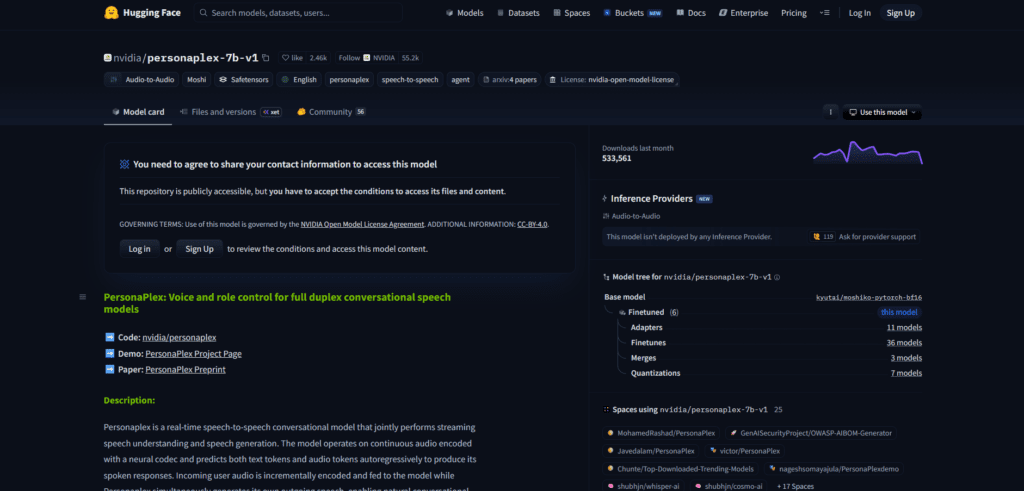Copy the model name with the copy icon
The image size is (1024, 491).
pyautogui.click(x=266, y=57)
